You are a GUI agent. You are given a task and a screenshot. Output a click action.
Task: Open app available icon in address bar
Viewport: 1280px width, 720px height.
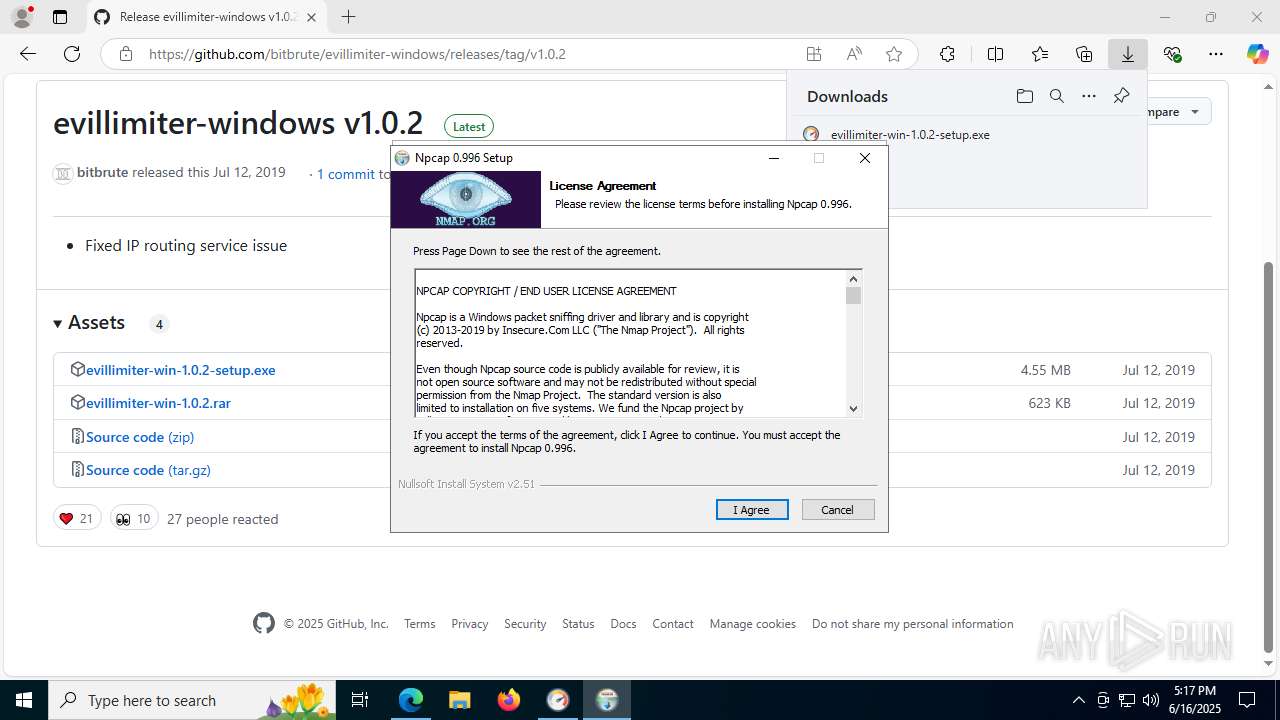pyautogui.click(x=814, y=54)
